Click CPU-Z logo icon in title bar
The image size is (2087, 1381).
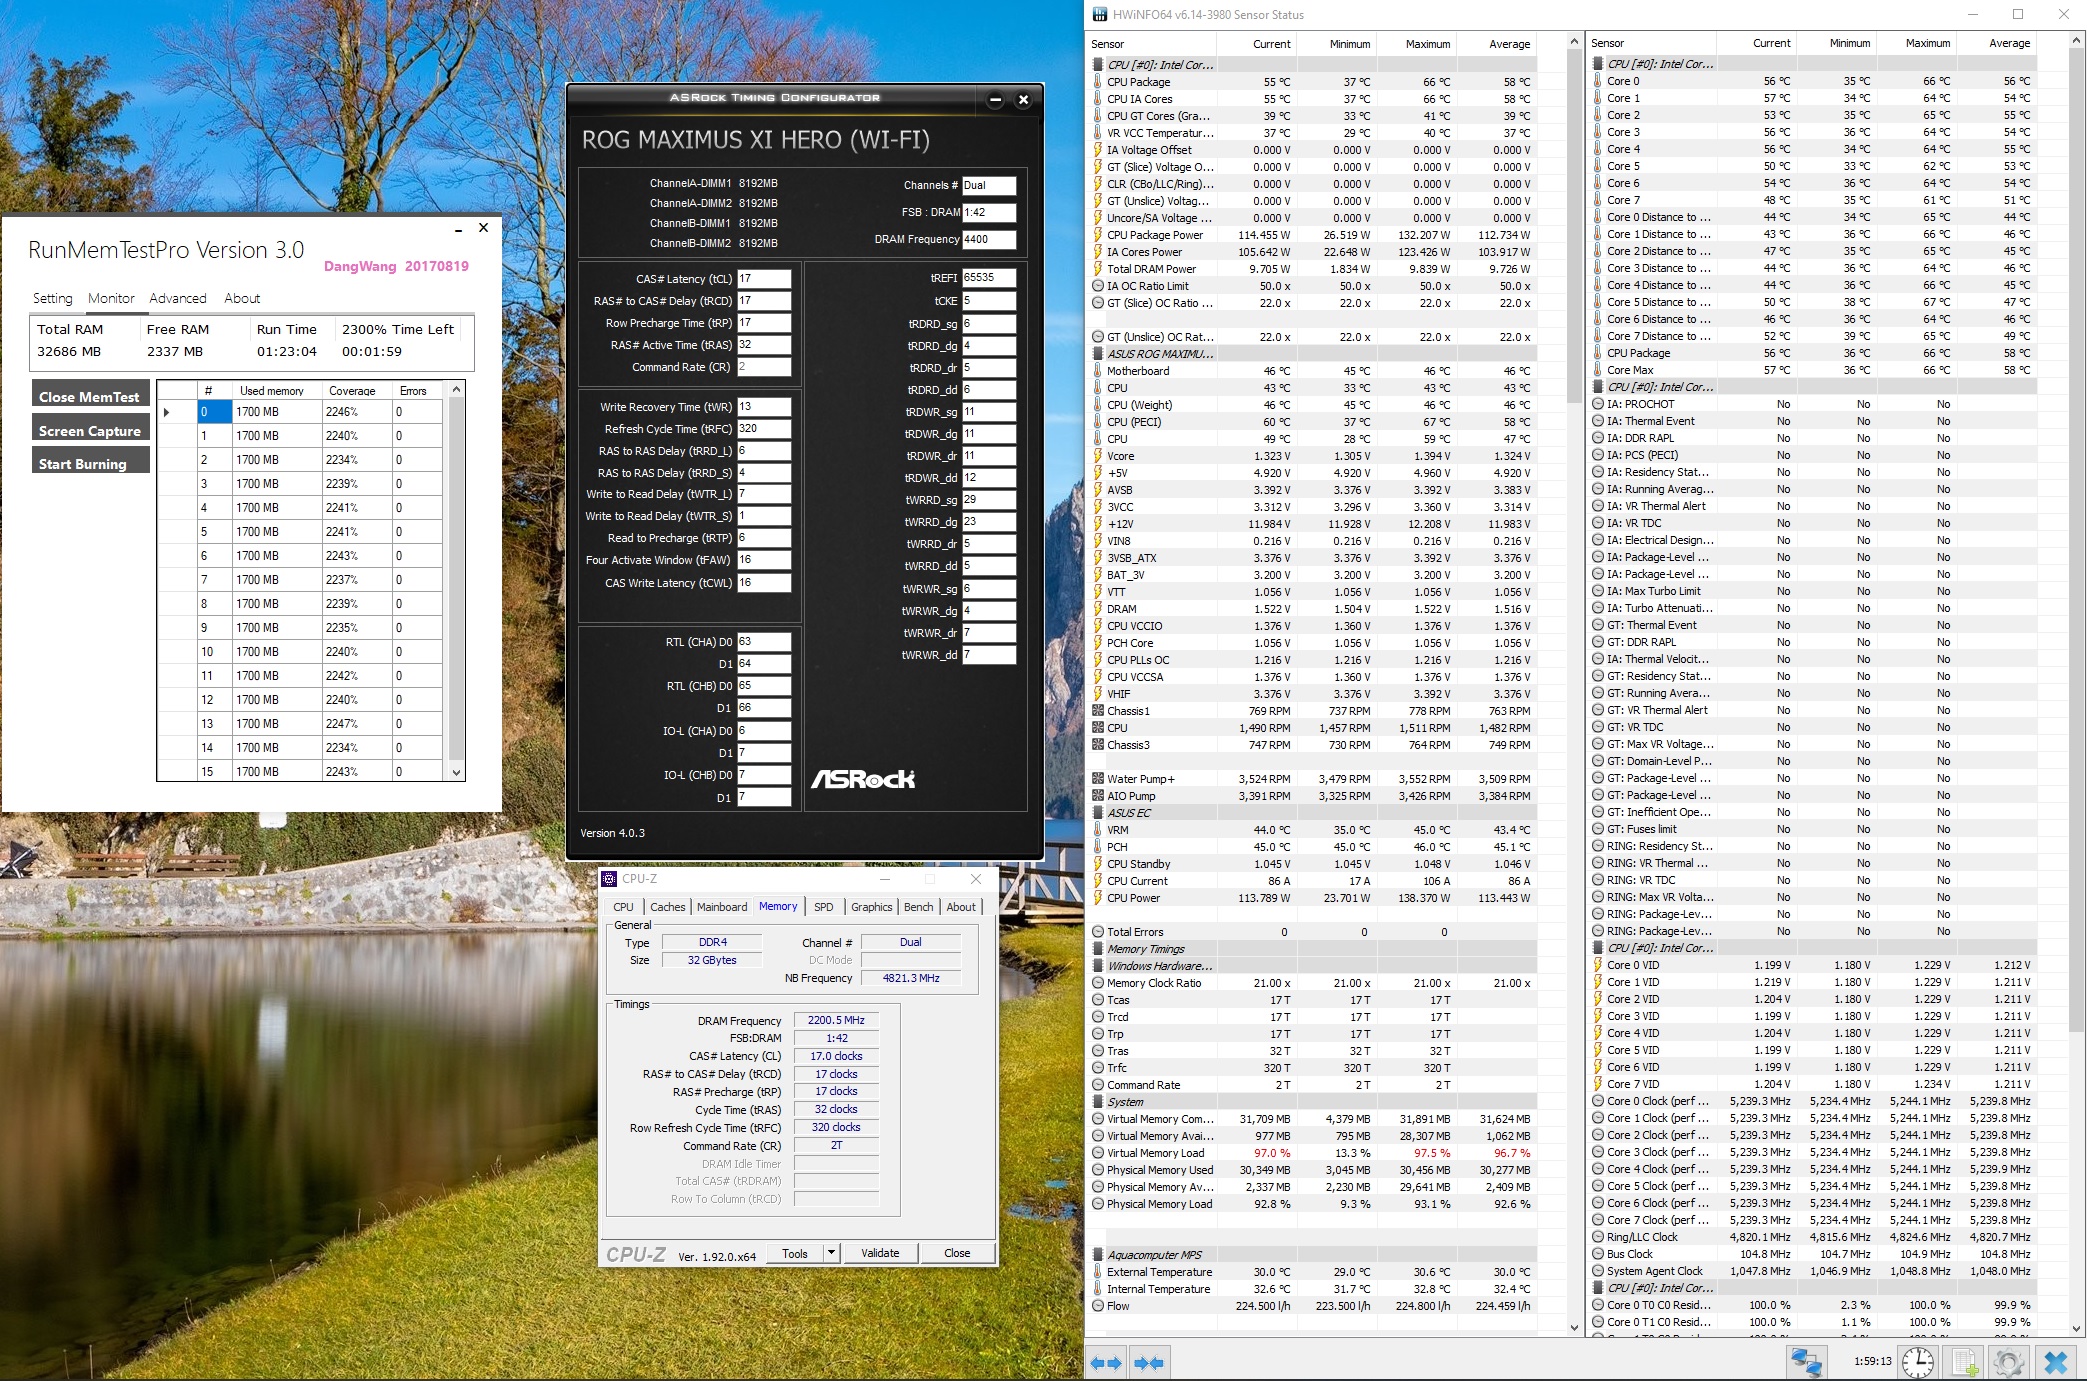coord(609,879)
